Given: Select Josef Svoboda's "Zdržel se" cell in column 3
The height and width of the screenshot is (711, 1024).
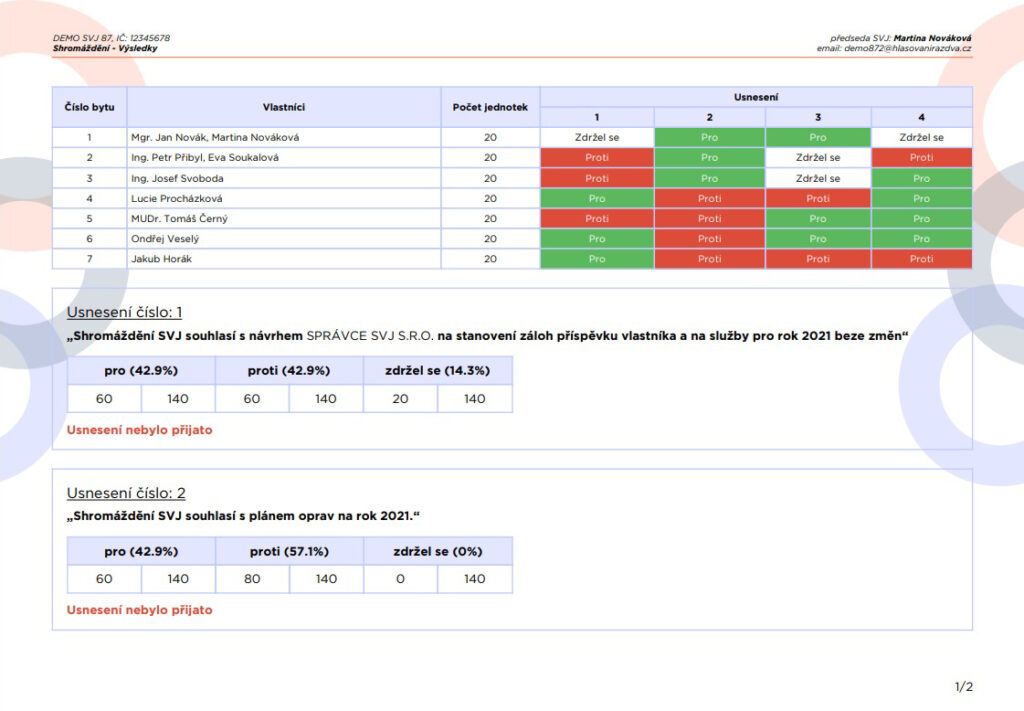Looking at the screenshot, I should coord(817,178).
